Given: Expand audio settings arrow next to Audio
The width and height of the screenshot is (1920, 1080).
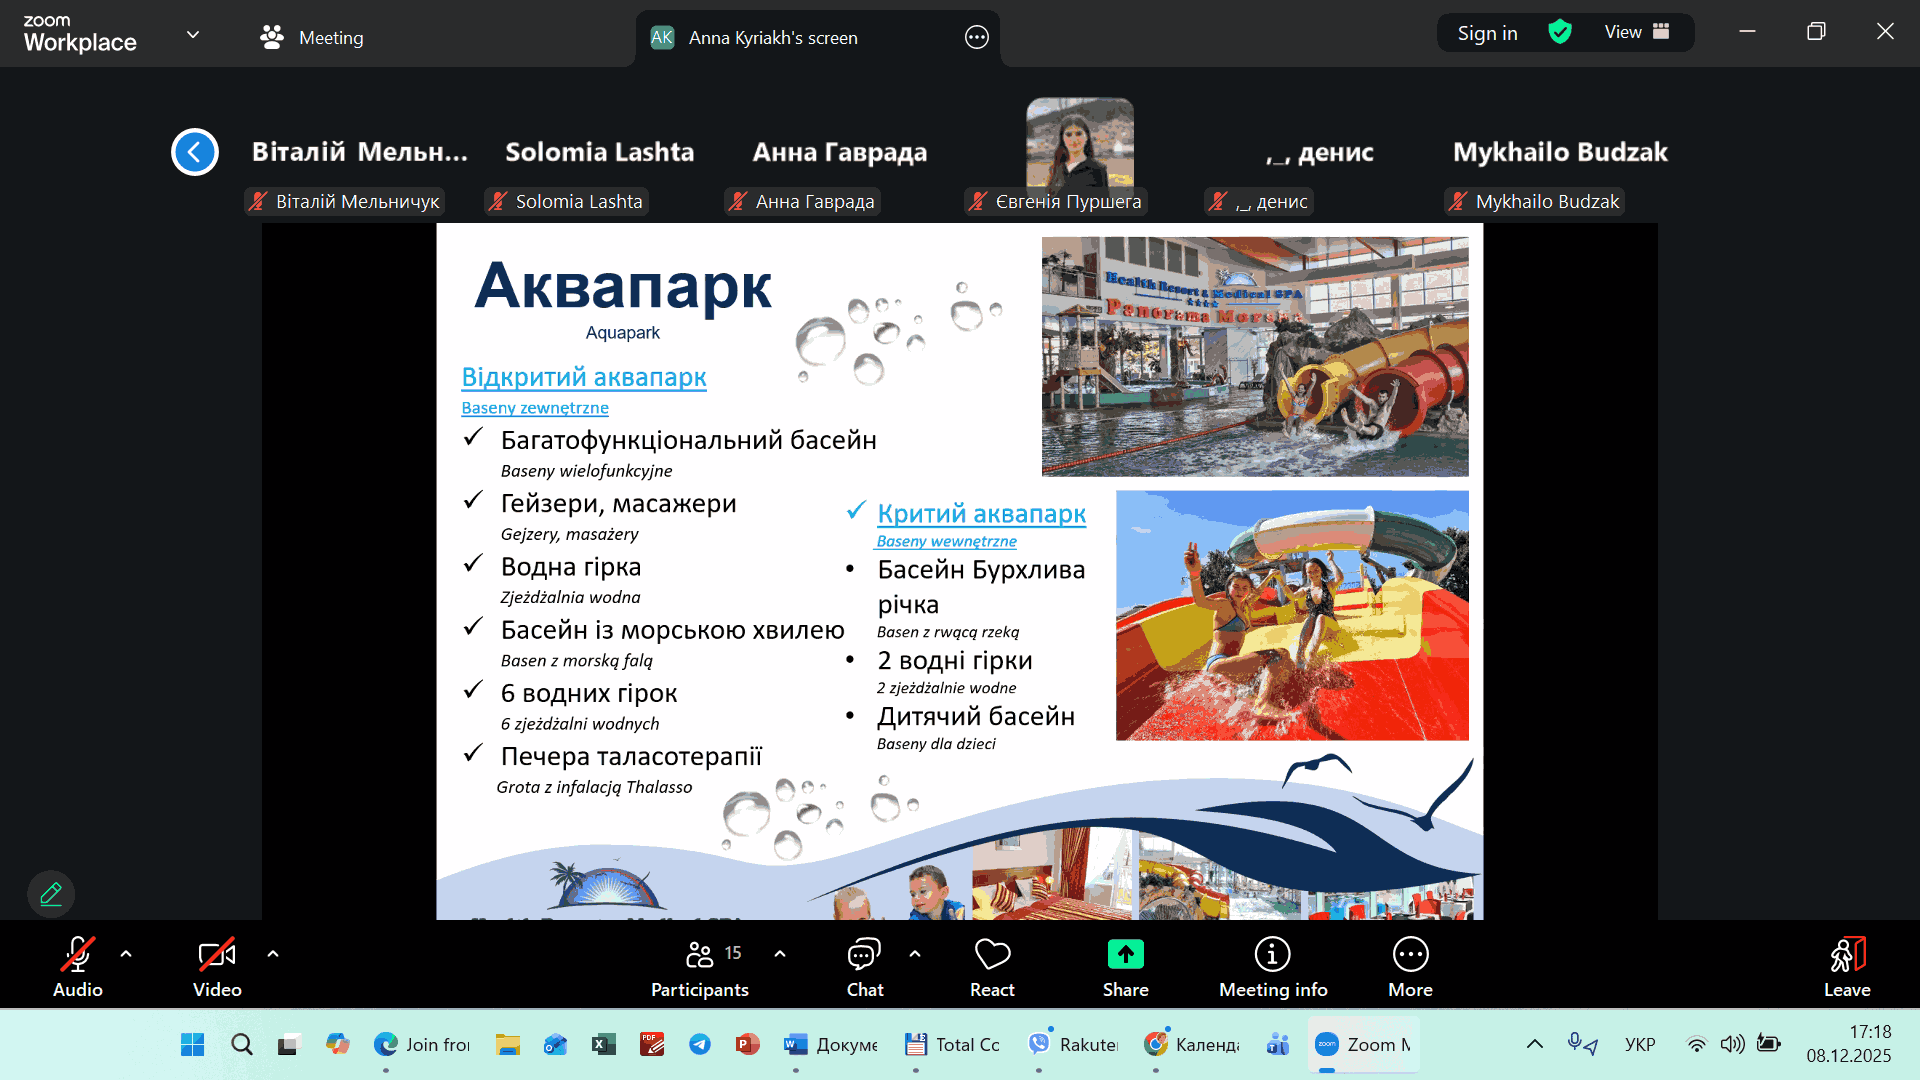Looking at the screenshot, I should [x=126, y=954].
